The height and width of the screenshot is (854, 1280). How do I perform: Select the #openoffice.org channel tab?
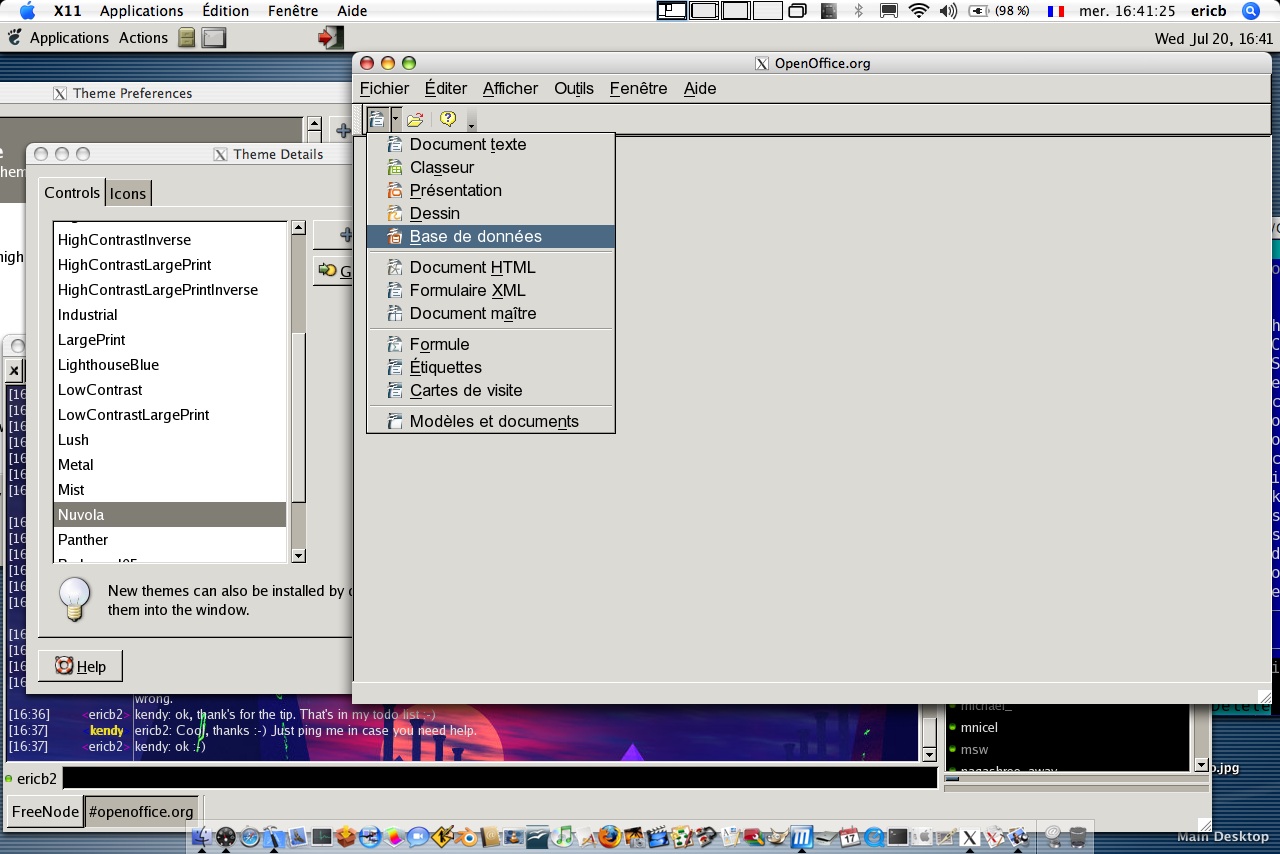pyautogui.click(x=141, y=811)
